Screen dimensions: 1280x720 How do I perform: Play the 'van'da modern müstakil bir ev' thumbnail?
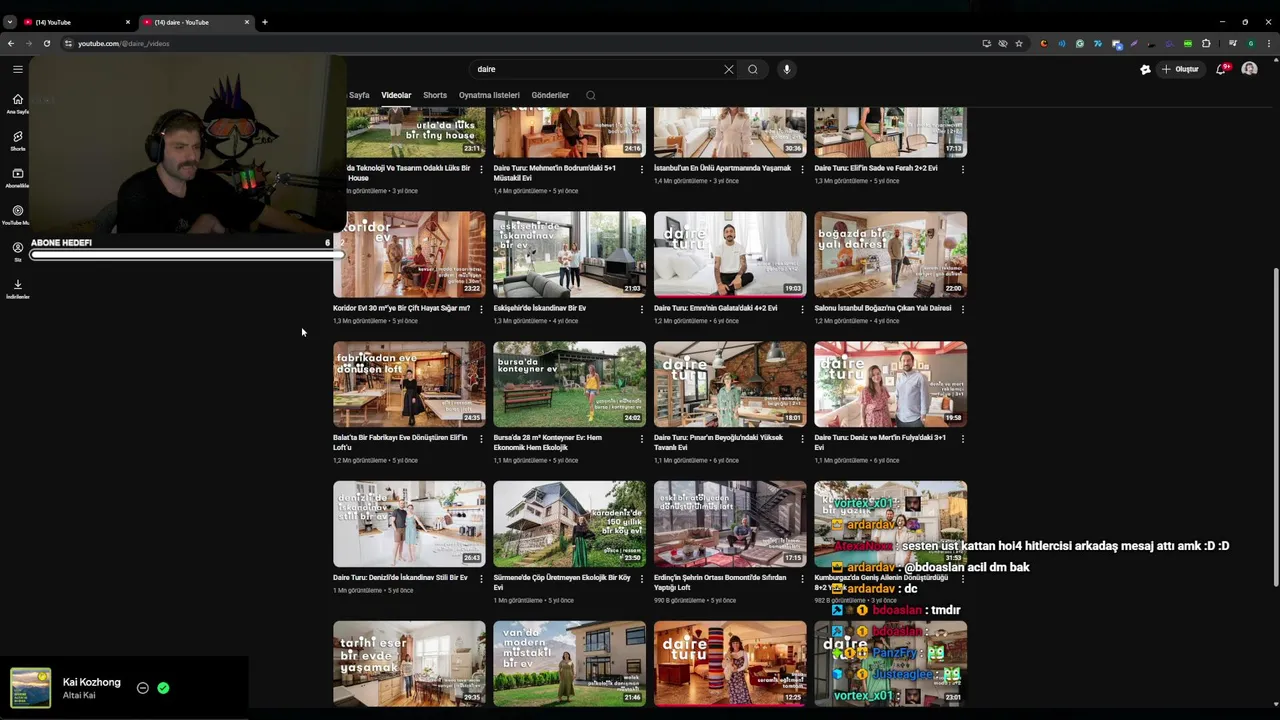pos(569,664)
